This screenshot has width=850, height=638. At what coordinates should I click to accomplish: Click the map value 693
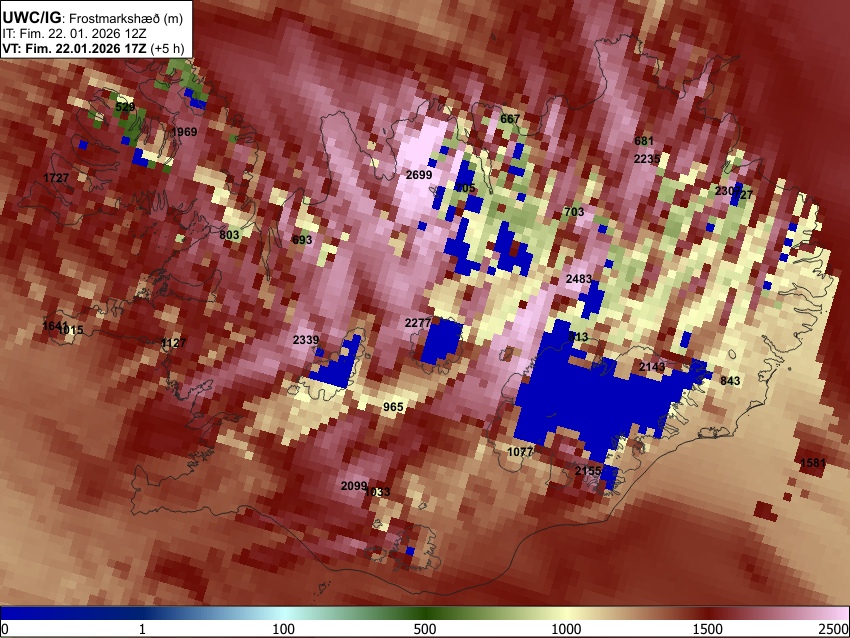[x=302, y=240]
